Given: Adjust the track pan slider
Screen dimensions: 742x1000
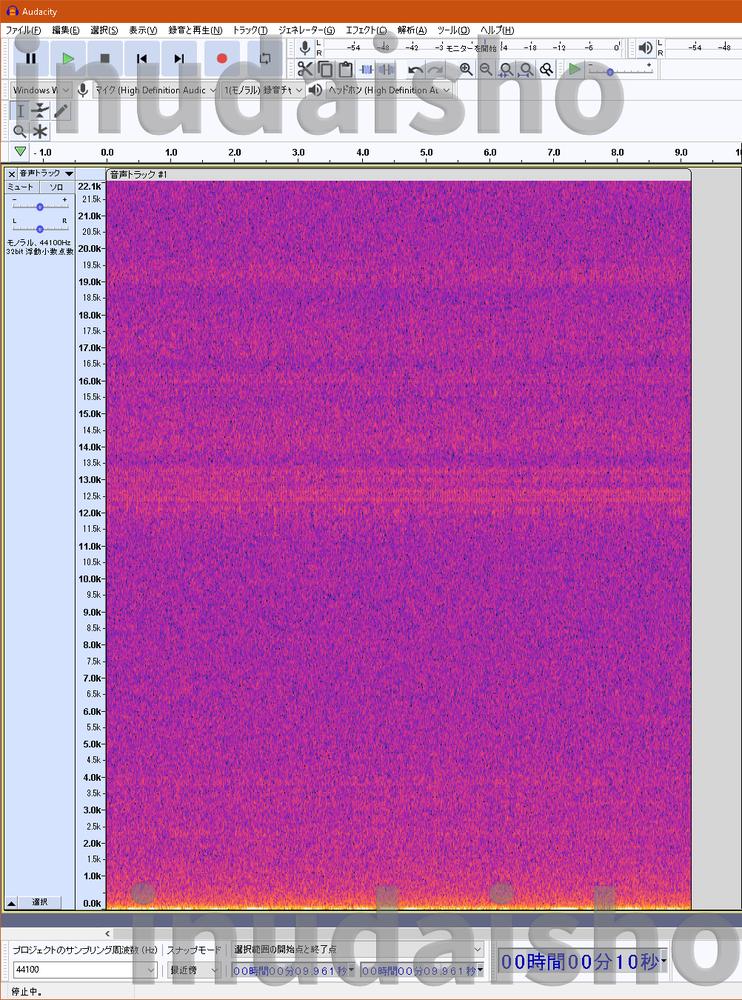Looking at the screenshot, I should pos(40,228).
